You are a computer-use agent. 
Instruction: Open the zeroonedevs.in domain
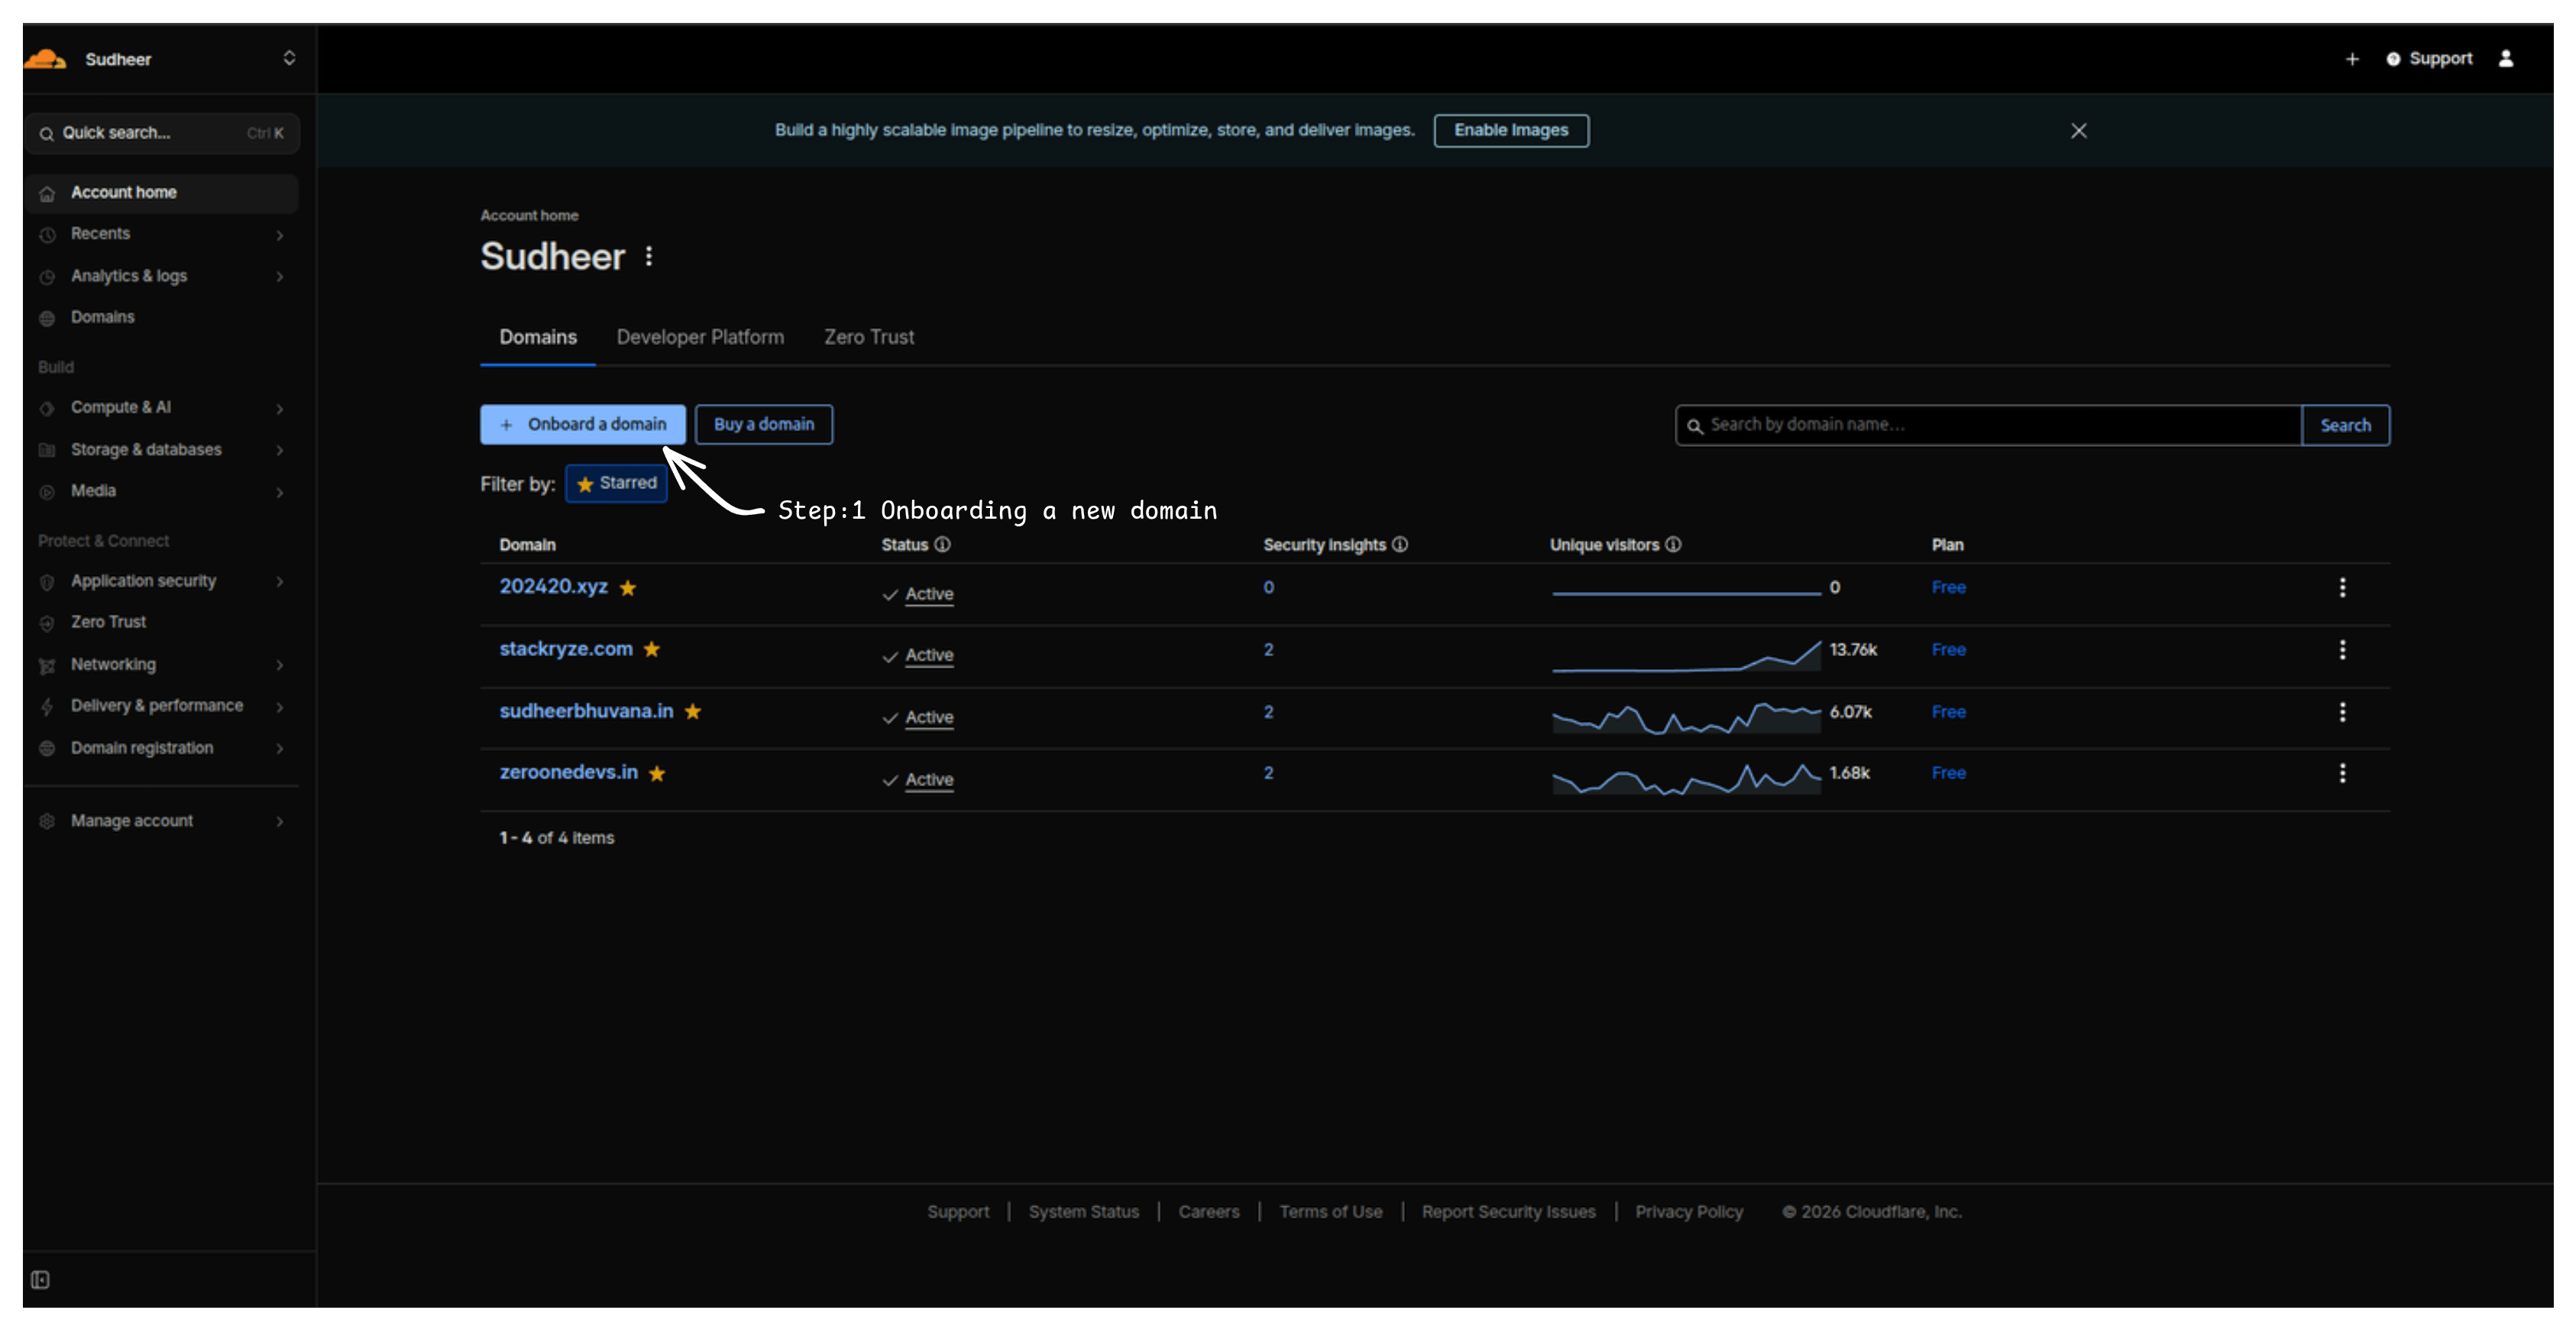568,773
